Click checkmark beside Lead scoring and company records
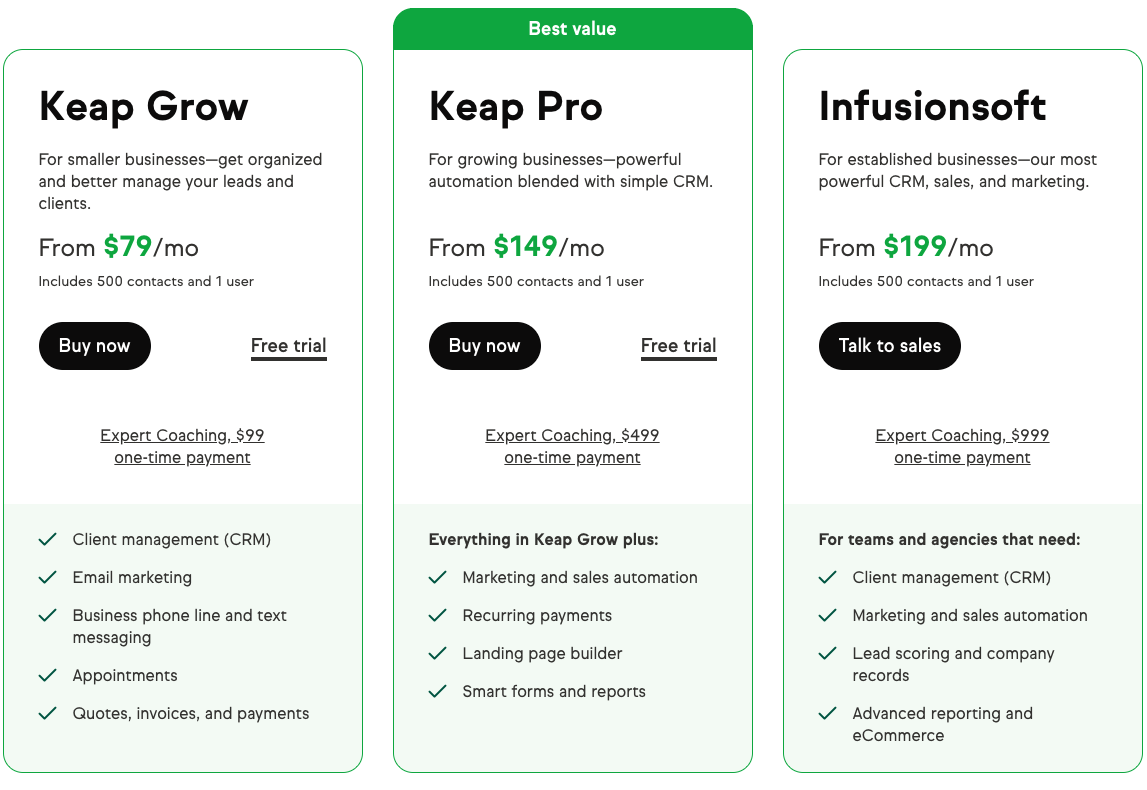This screenshot has width=1147, height=790. [827, 654]
